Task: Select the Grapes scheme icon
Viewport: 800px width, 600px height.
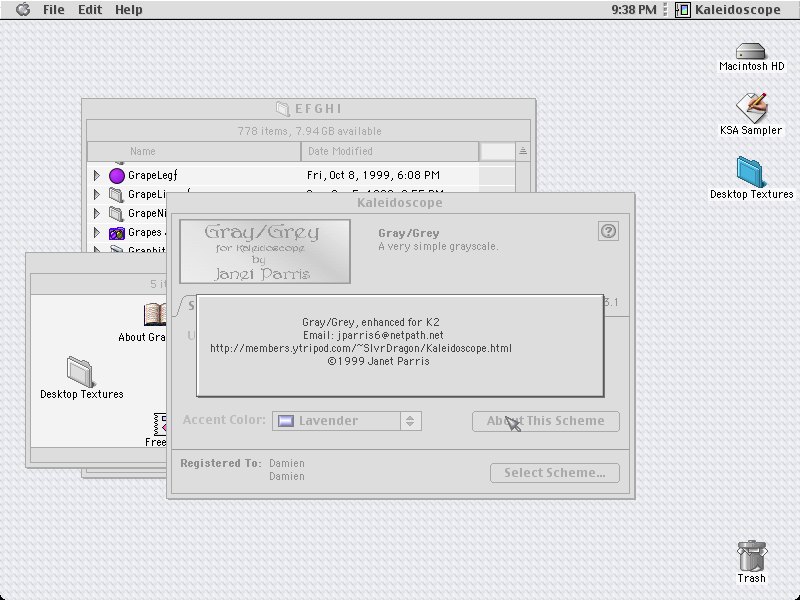Action: [117, 233]
